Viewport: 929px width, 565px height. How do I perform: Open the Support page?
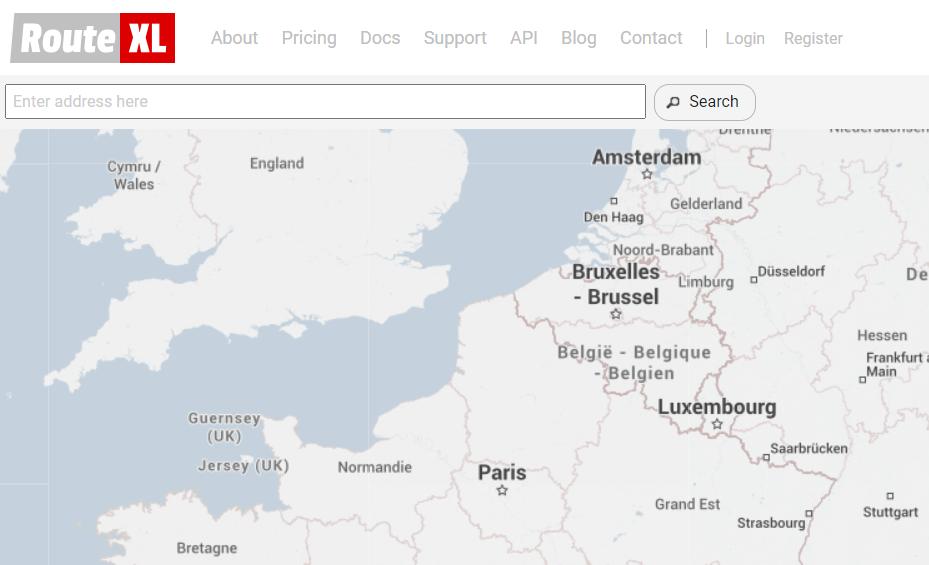pos(455,38)
